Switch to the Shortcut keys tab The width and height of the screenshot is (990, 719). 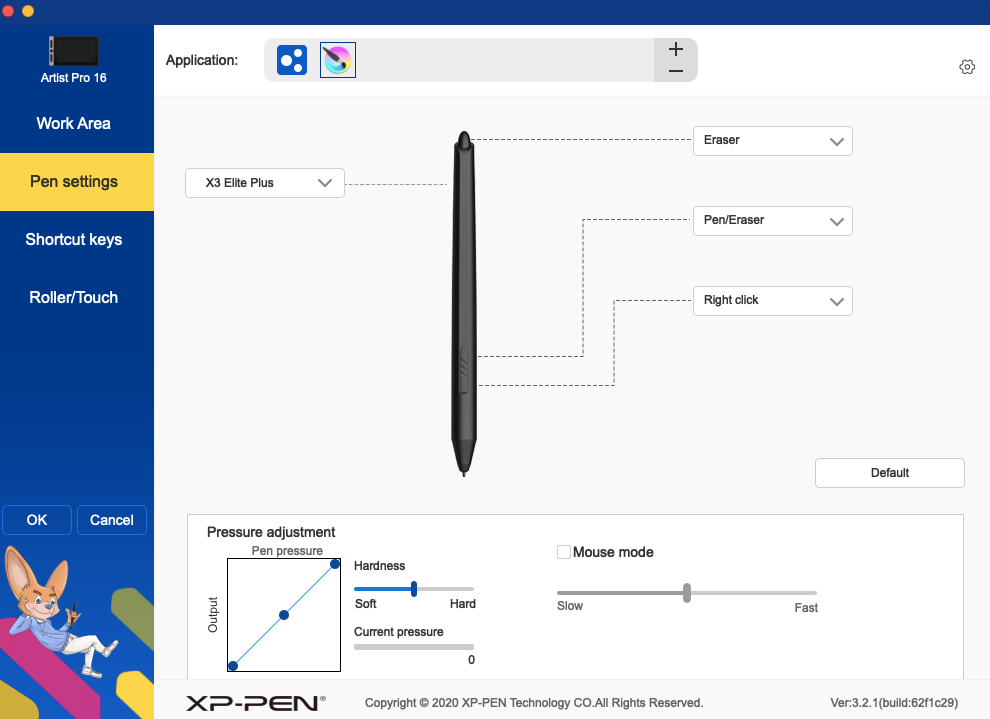[x=73, y=239]
